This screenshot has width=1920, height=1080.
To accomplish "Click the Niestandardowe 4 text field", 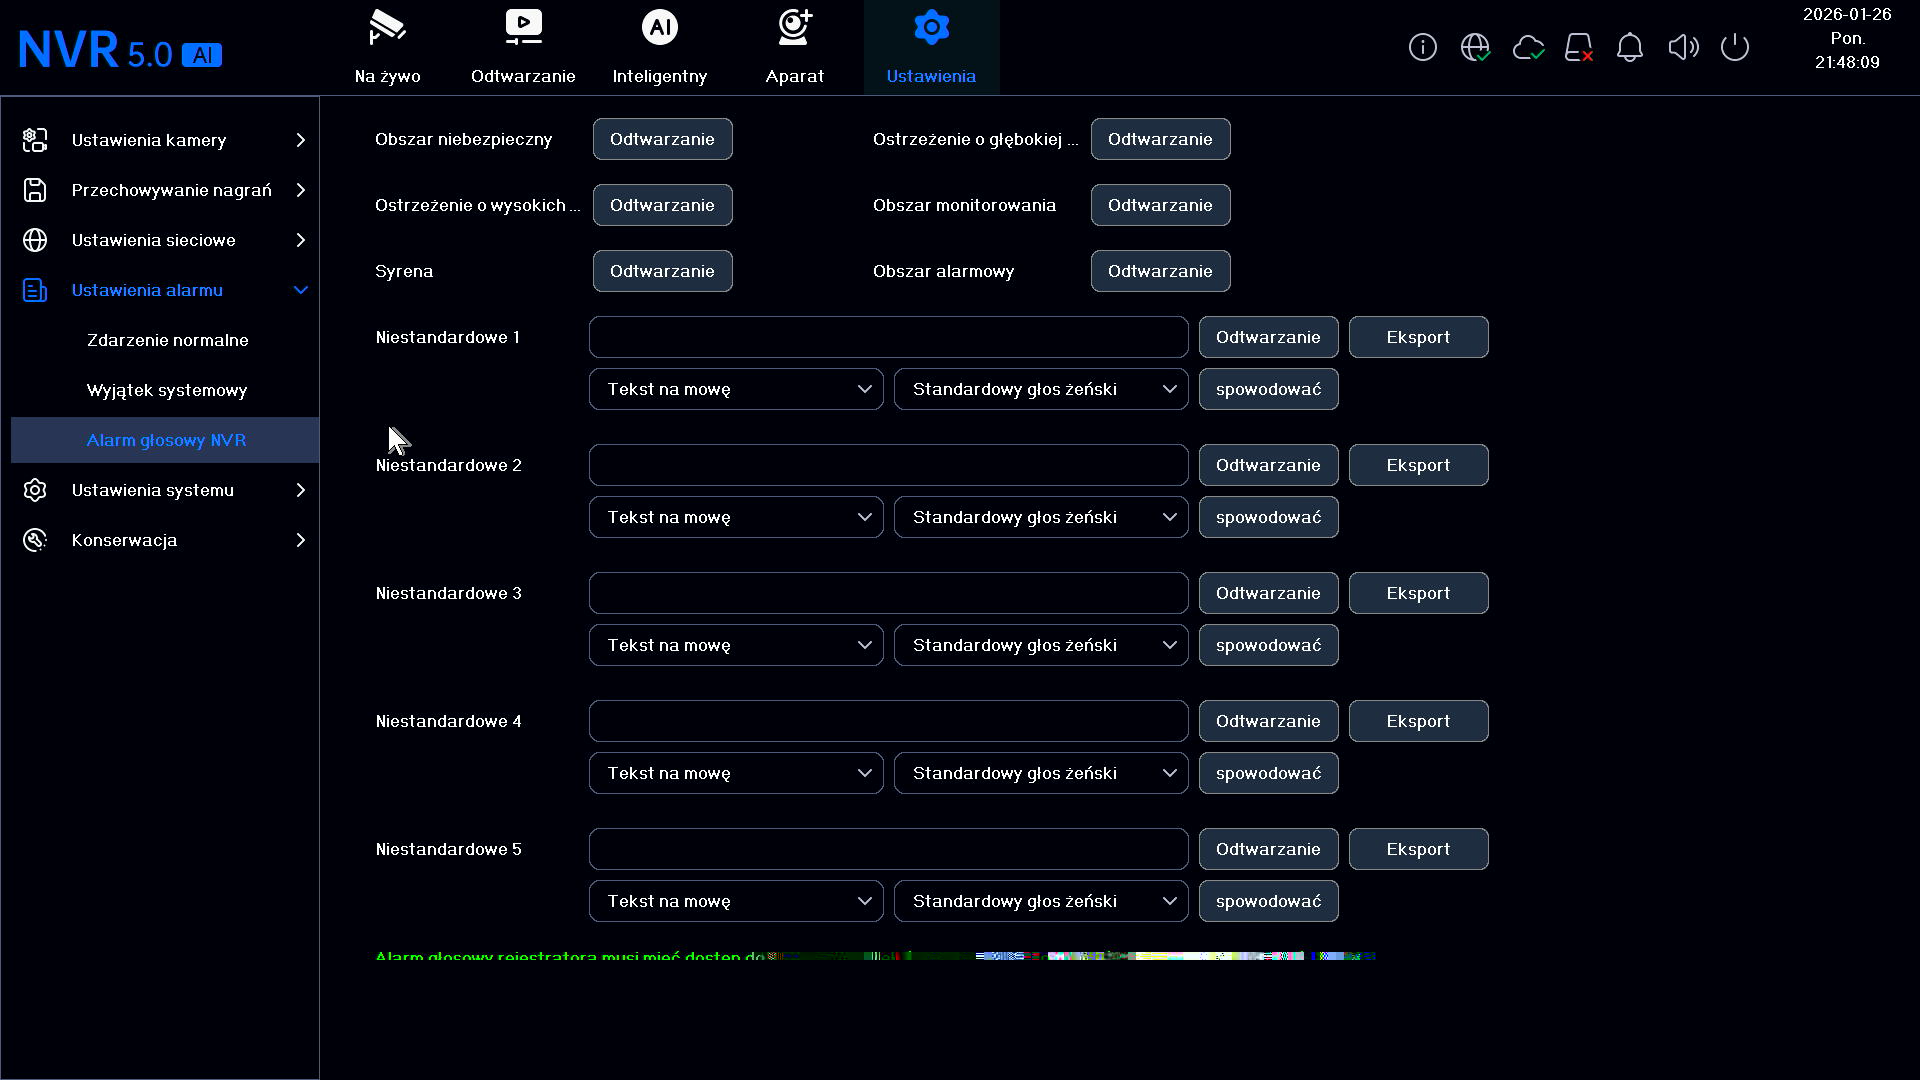I will click(x=888, y=721).
